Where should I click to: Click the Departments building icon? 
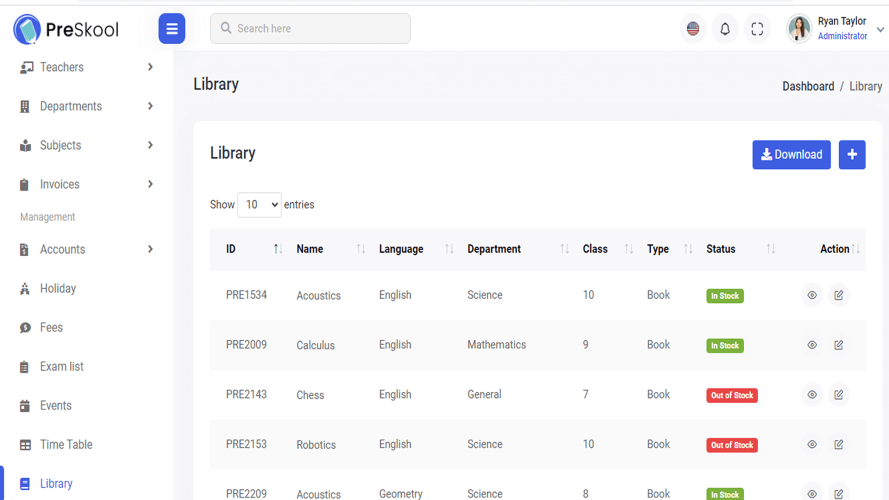tap(24, 107)
